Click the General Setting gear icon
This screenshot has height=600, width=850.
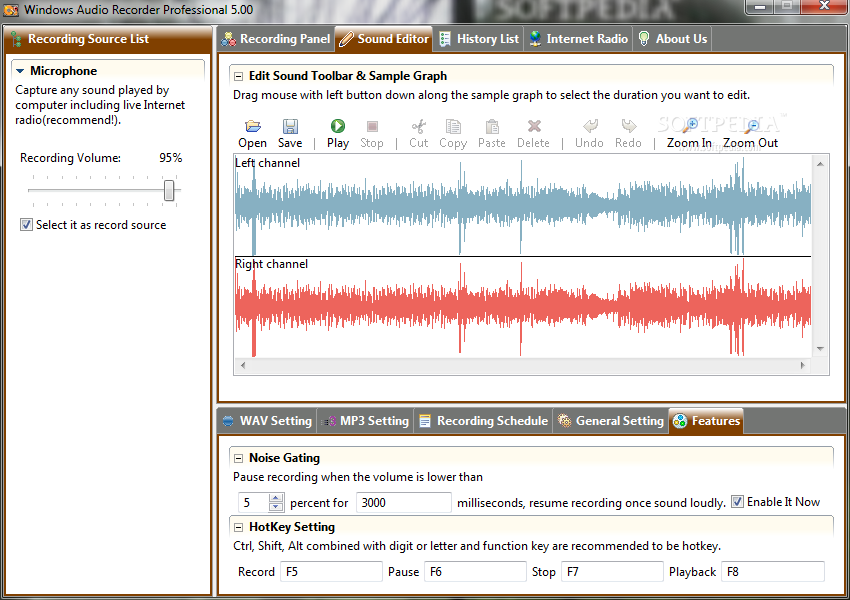click(x=564, y=421)
